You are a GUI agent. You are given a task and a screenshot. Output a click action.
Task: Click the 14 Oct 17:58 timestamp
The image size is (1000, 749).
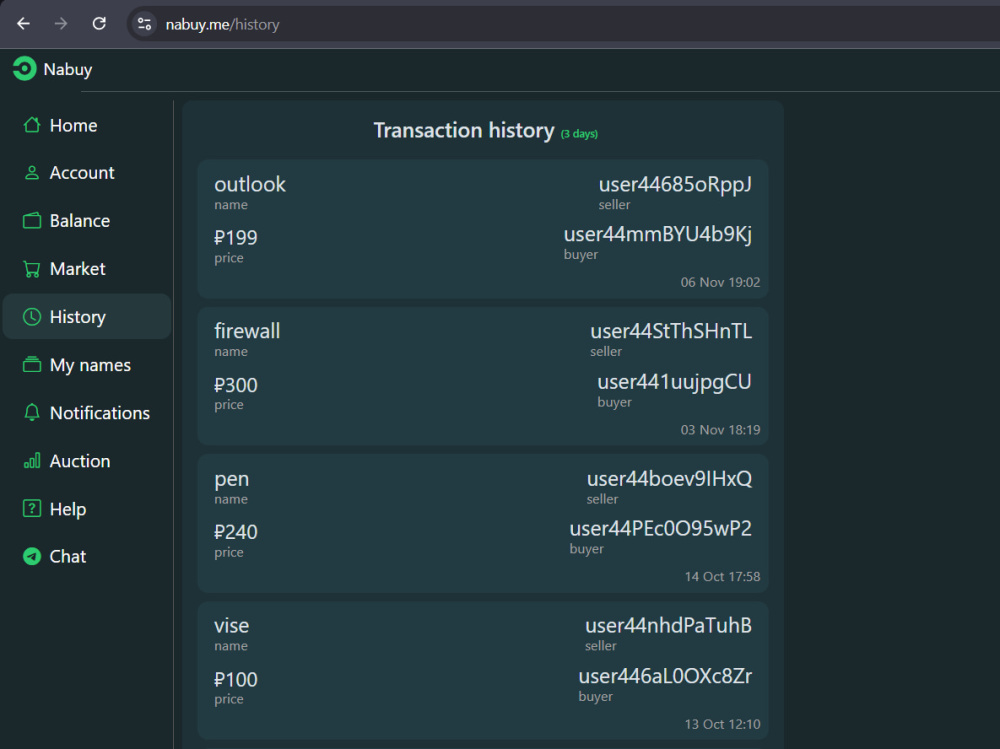click(x=723, y=577)
